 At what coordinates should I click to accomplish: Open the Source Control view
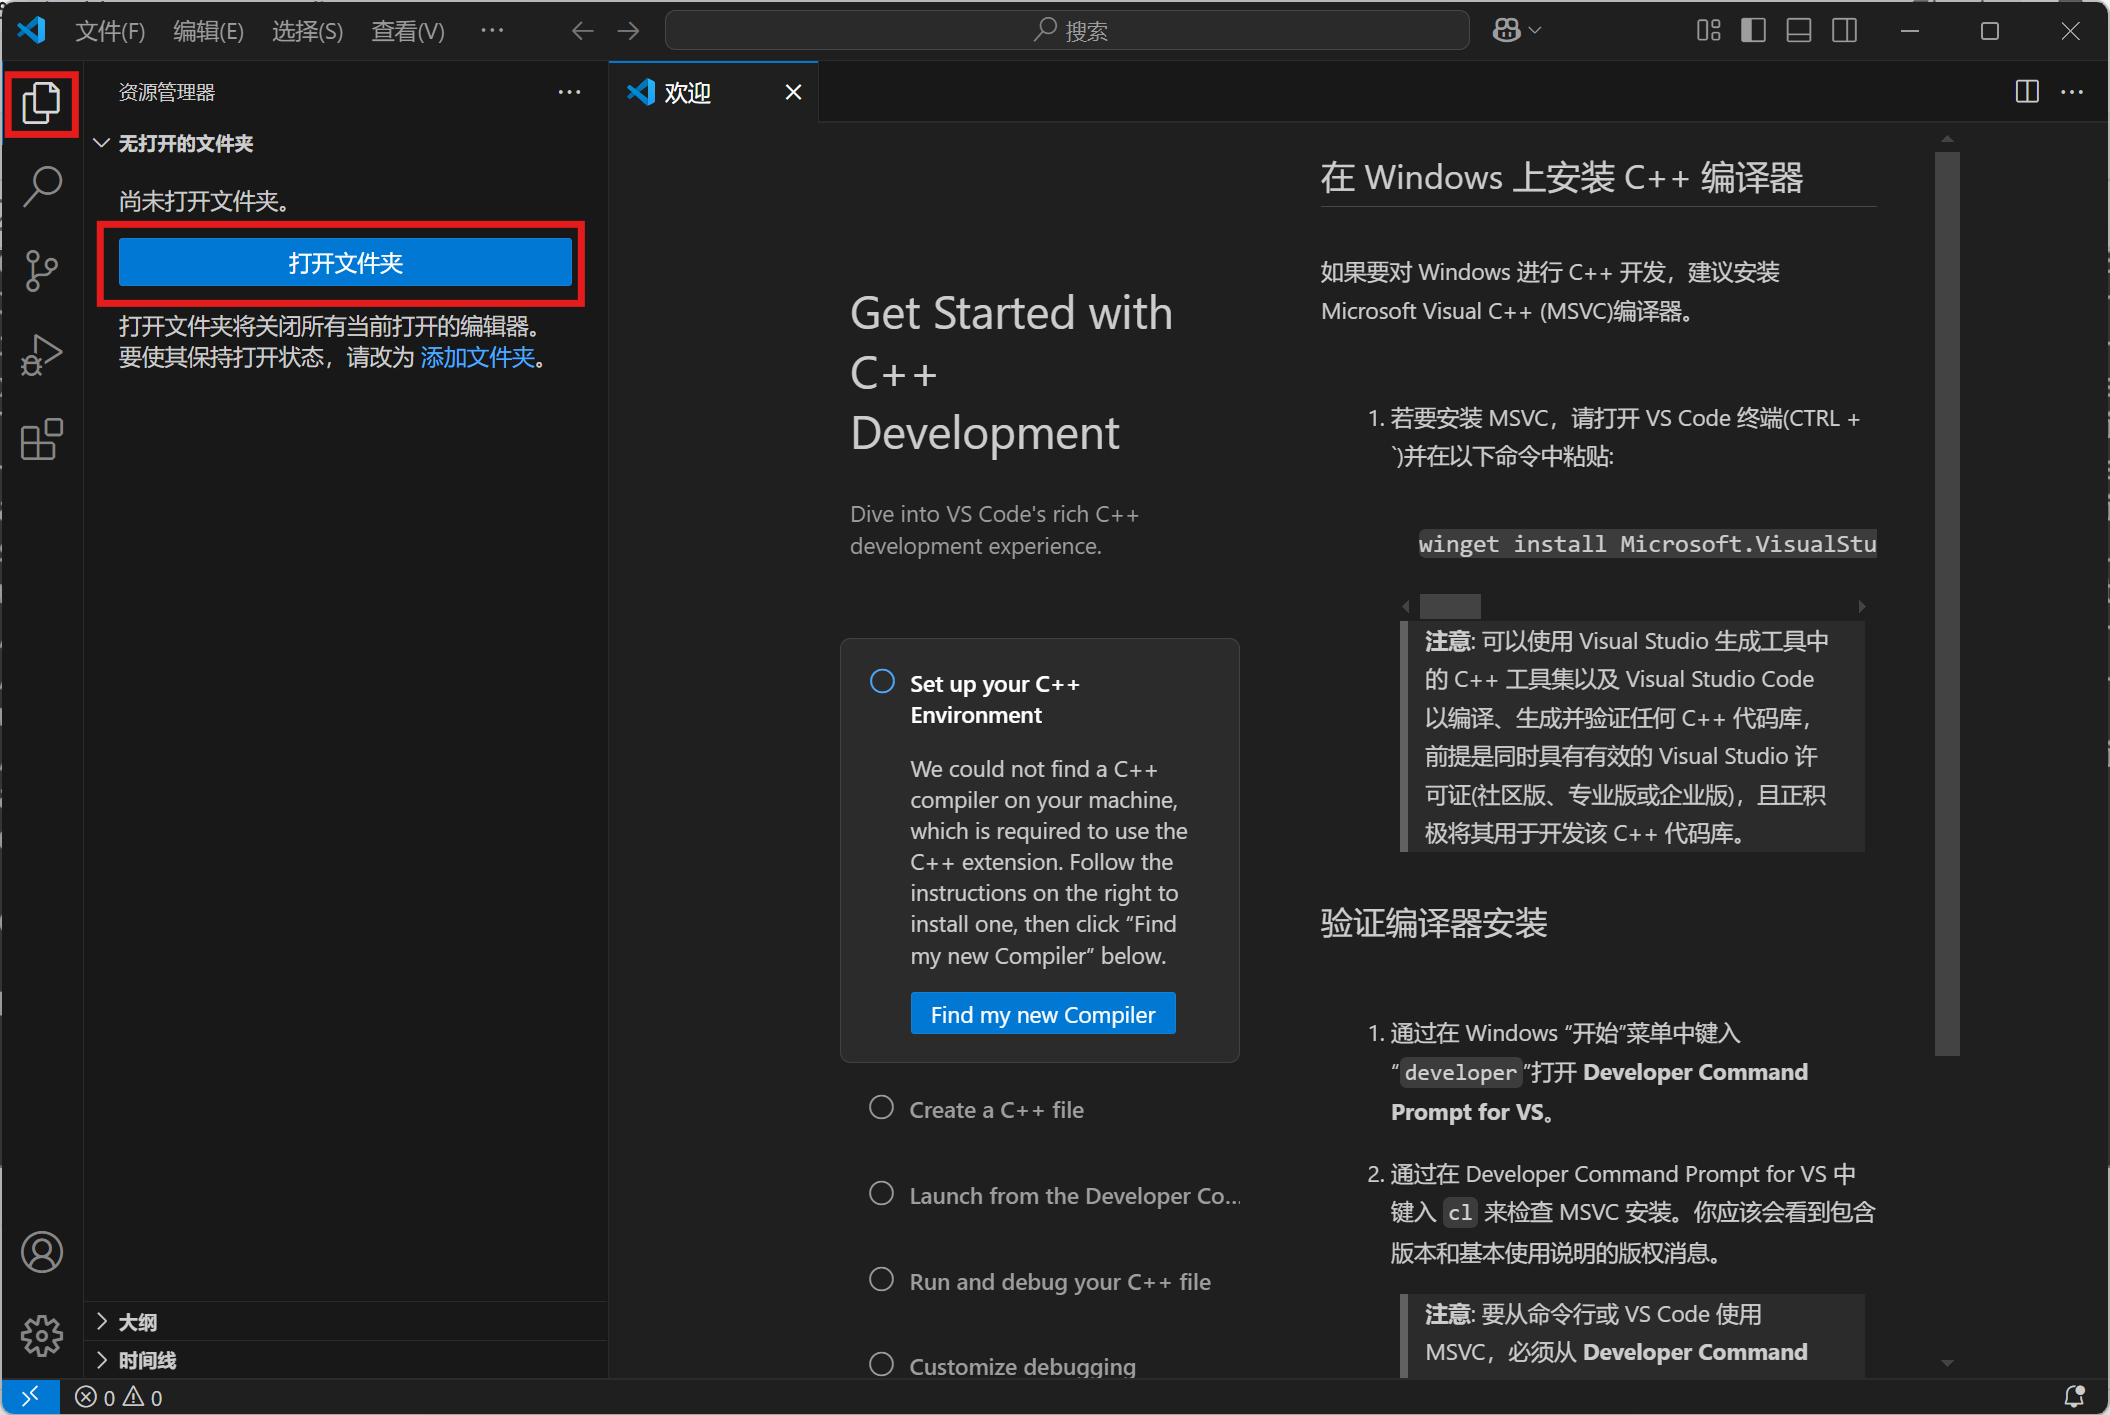pos(42,270)
